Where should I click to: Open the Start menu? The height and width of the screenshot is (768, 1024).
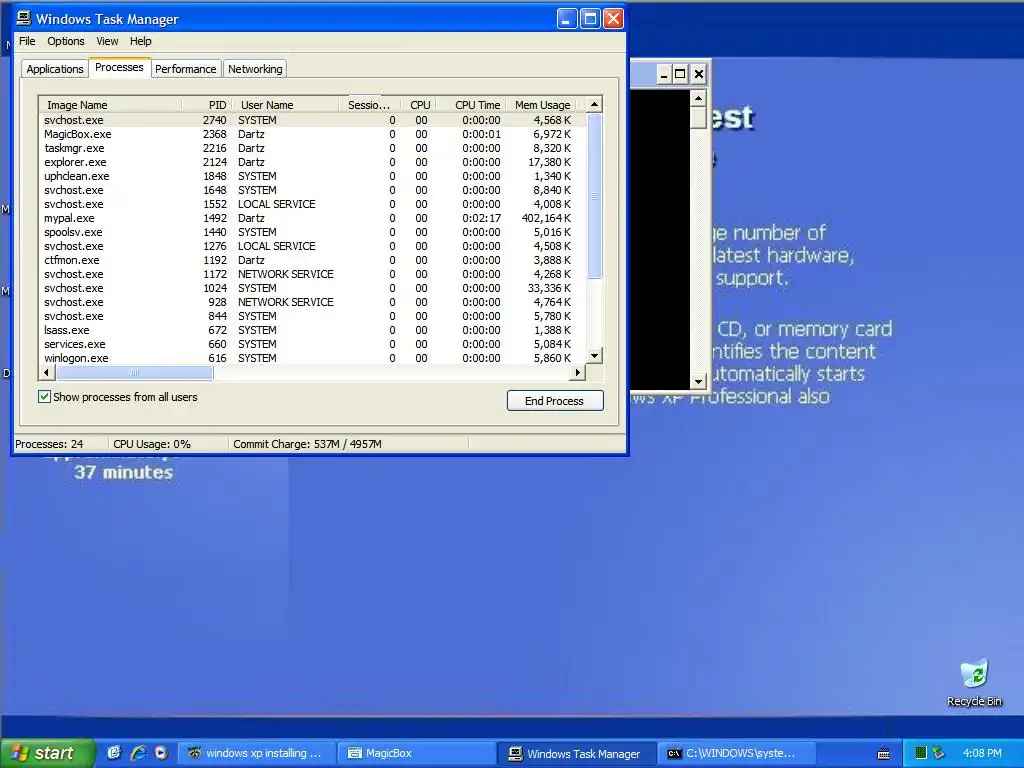coord(47,753)
